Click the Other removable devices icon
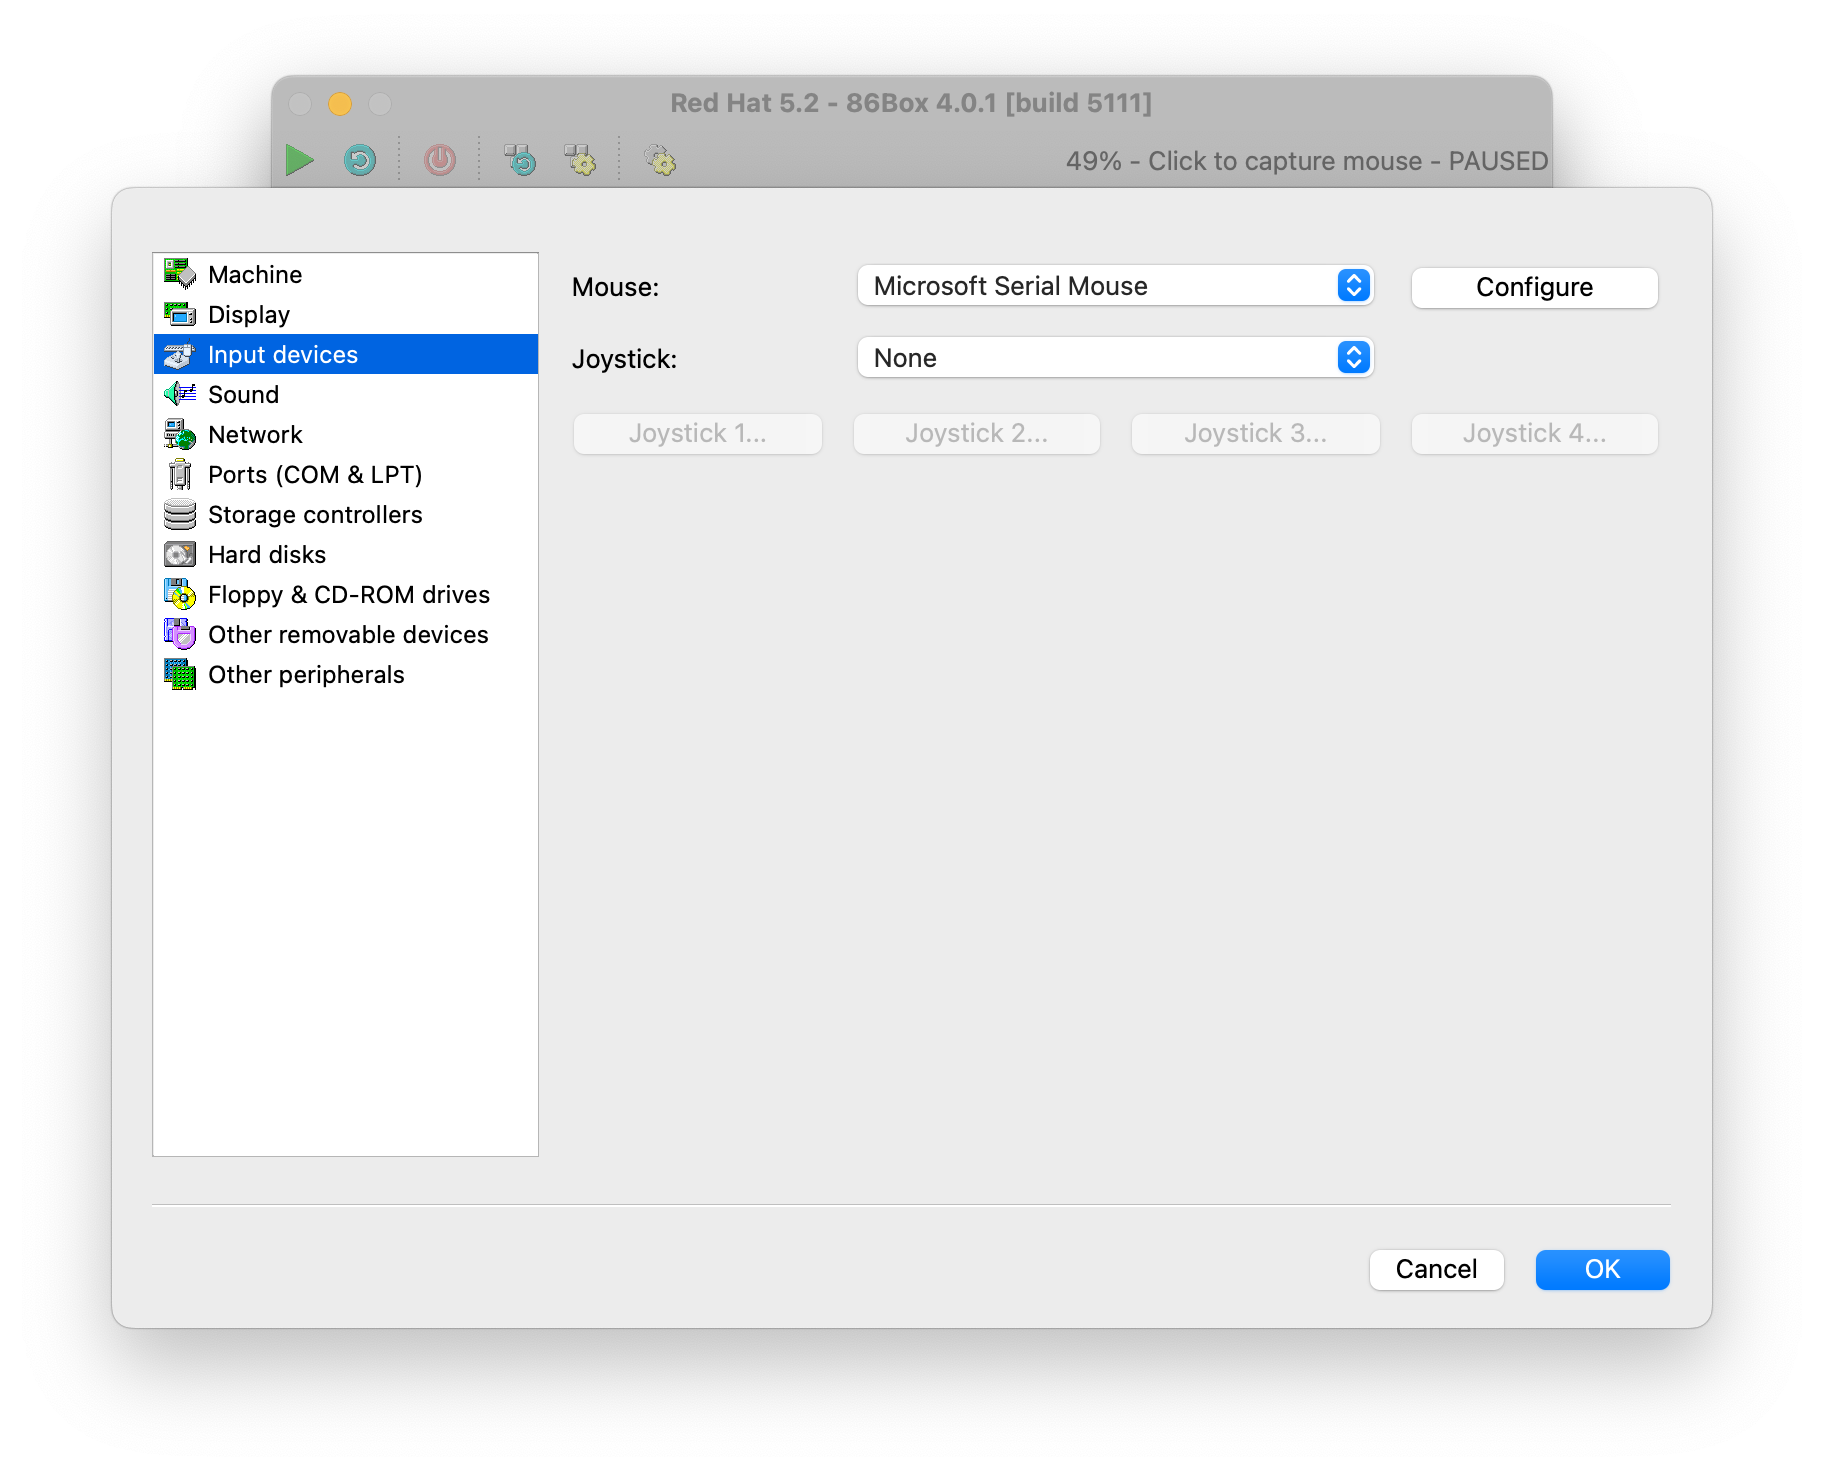 (180, 634)
